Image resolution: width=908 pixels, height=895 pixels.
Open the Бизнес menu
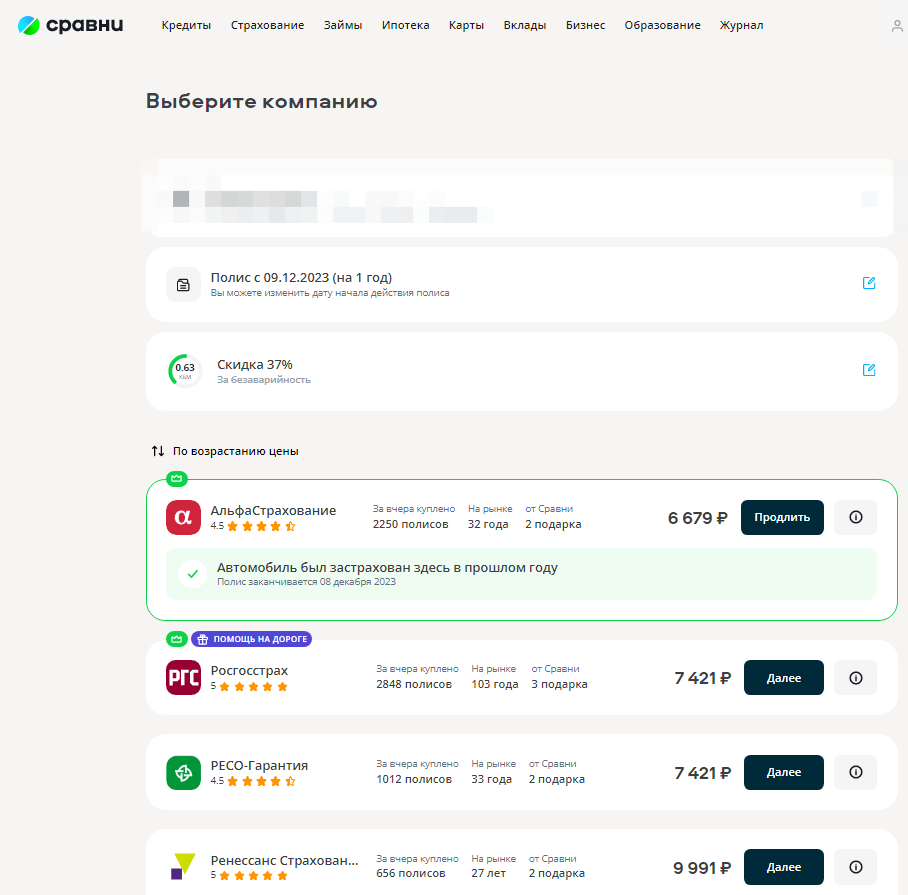point(585,25)
